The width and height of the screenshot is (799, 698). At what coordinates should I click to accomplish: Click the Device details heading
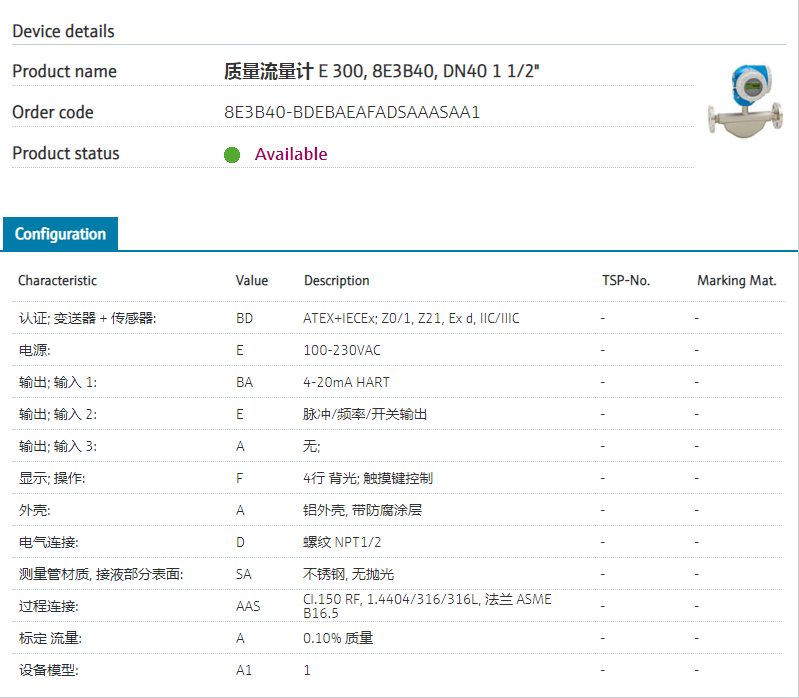coord(63,31)
